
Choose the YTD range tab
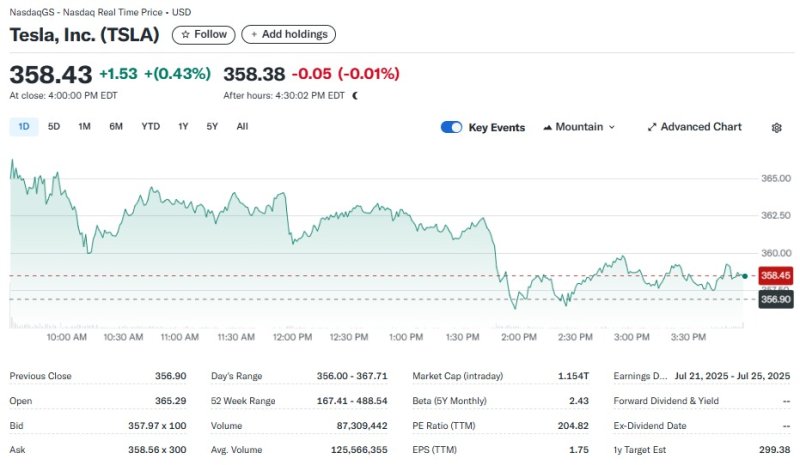150,127
